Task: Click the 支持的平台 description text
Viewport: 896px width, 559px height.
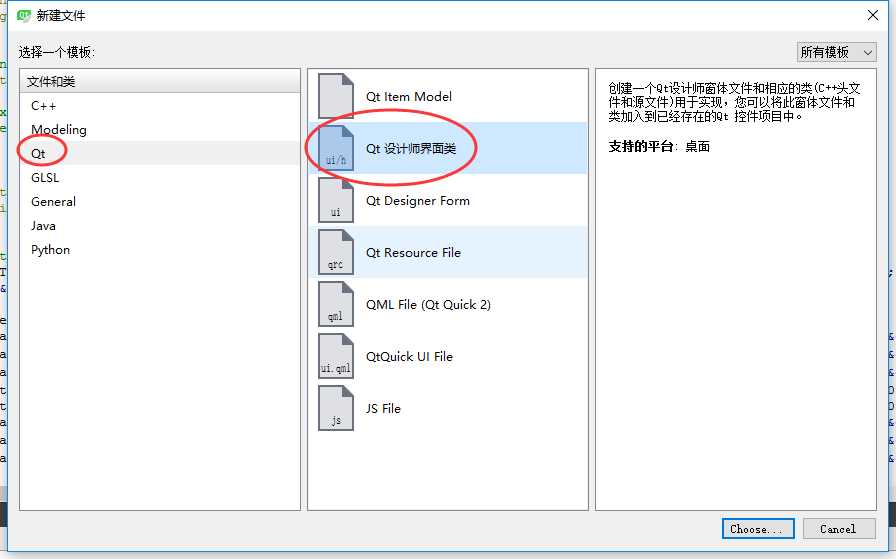Action: (x=659, y=146)
